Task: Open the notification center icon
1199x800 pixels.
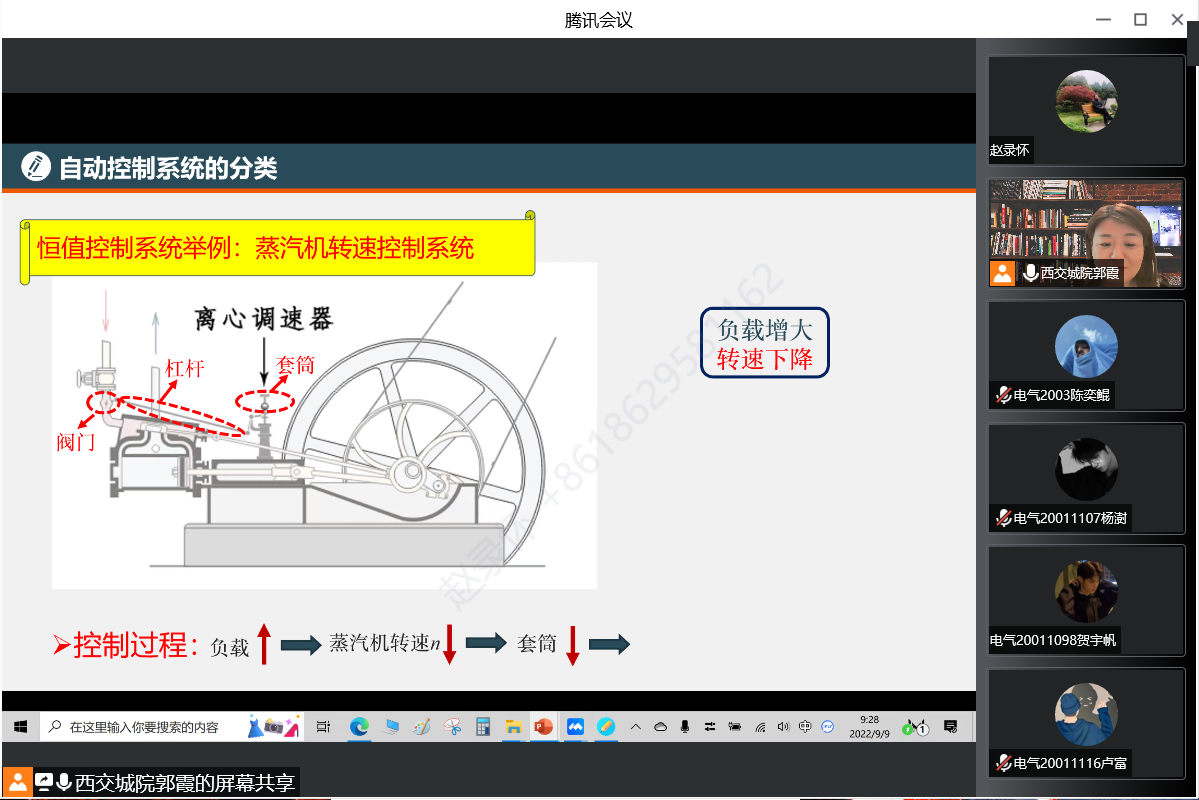Action: click(x=950, y=727)
